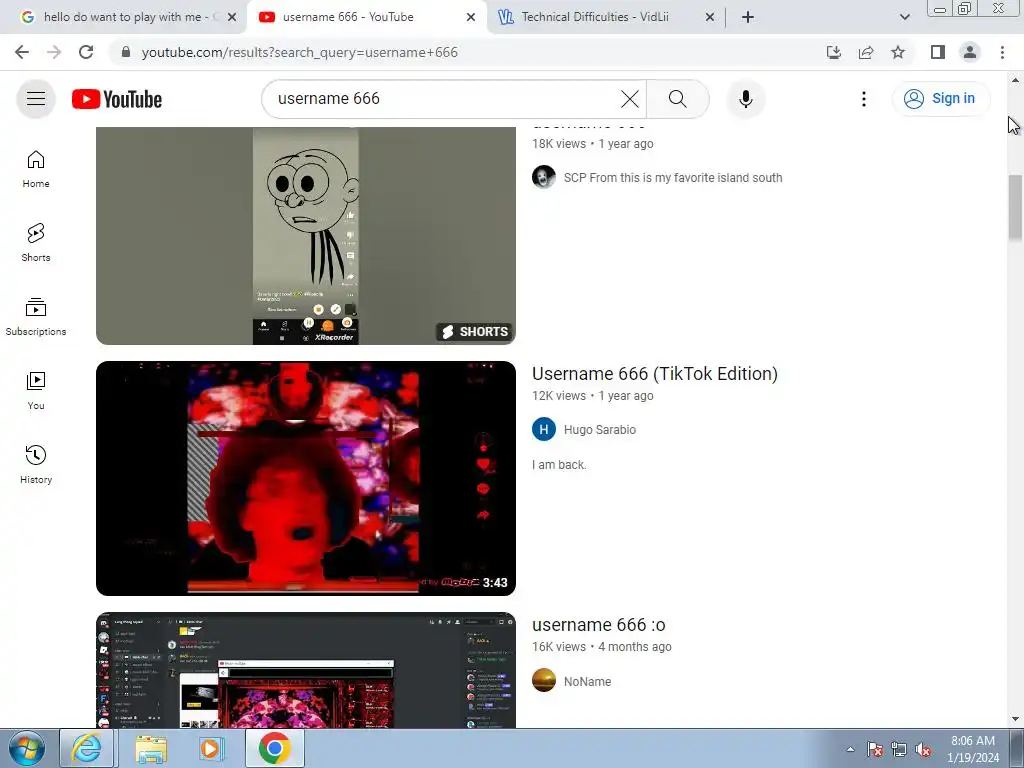This screenshot has width=1024, height=768.
Task: Visit SCP From this is my favorite channel
Action: coord(673,178)
